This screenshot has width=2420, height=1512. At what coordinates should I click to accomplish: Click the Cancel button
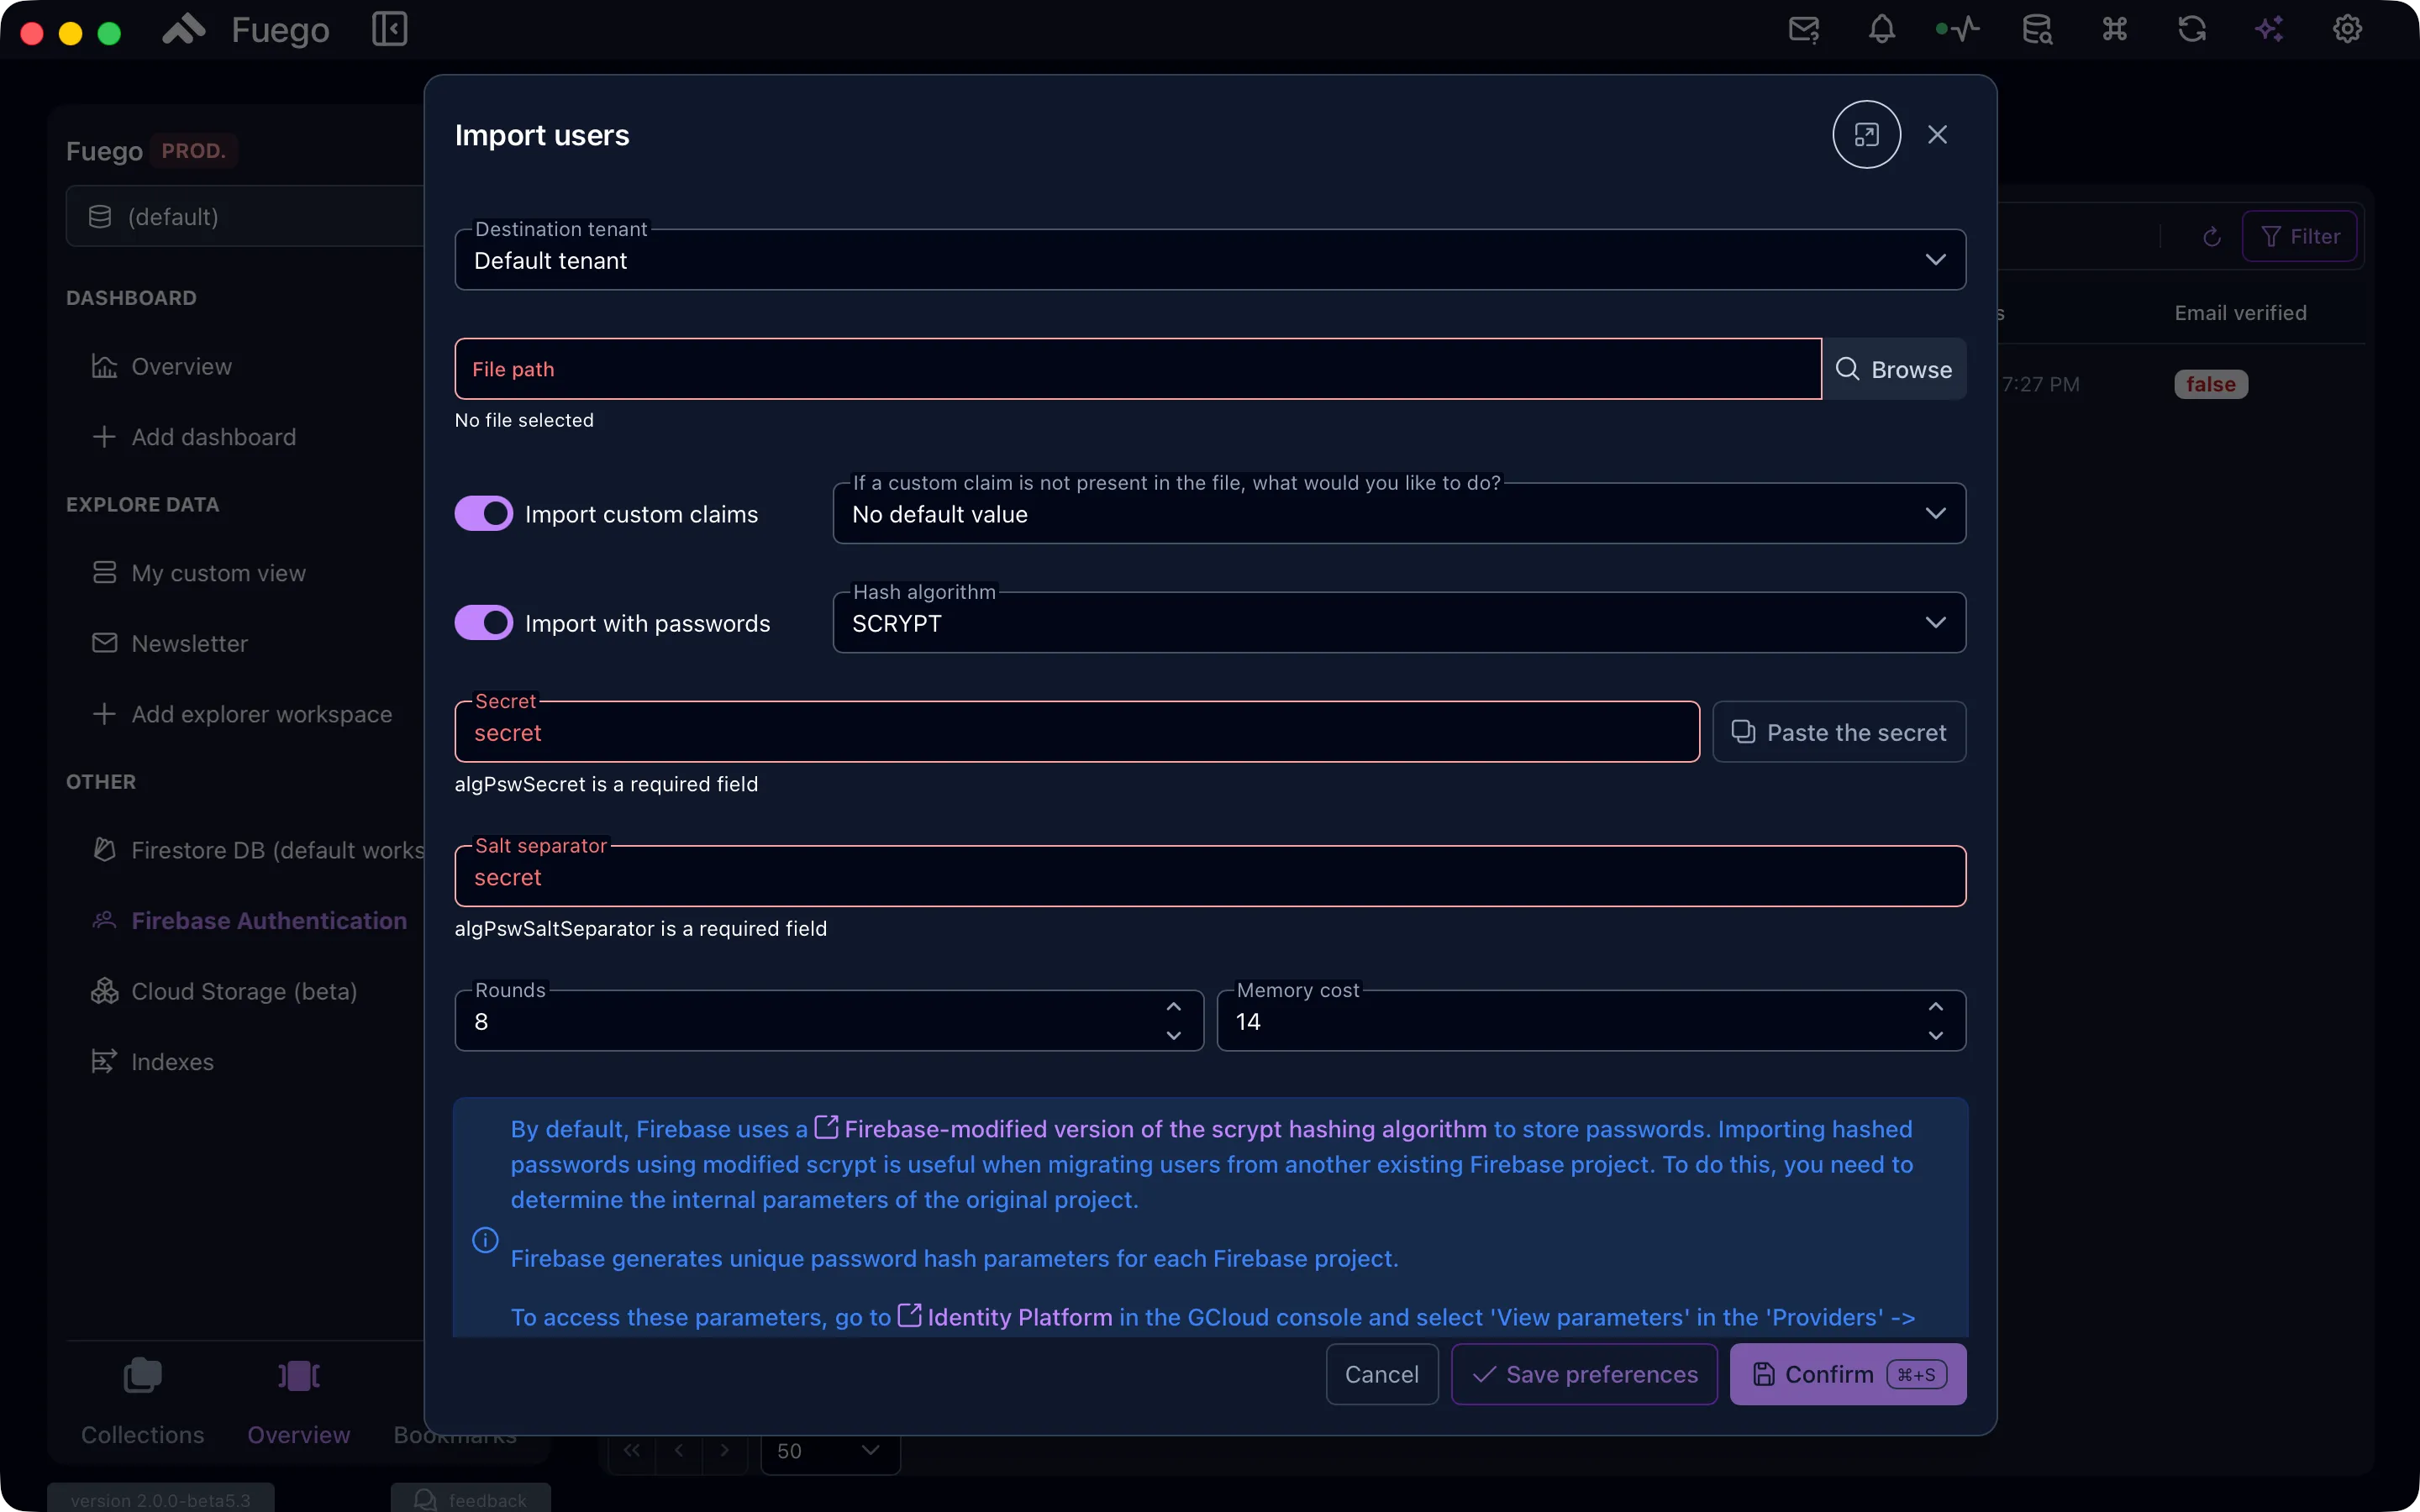click(x=1381, y=1374)
